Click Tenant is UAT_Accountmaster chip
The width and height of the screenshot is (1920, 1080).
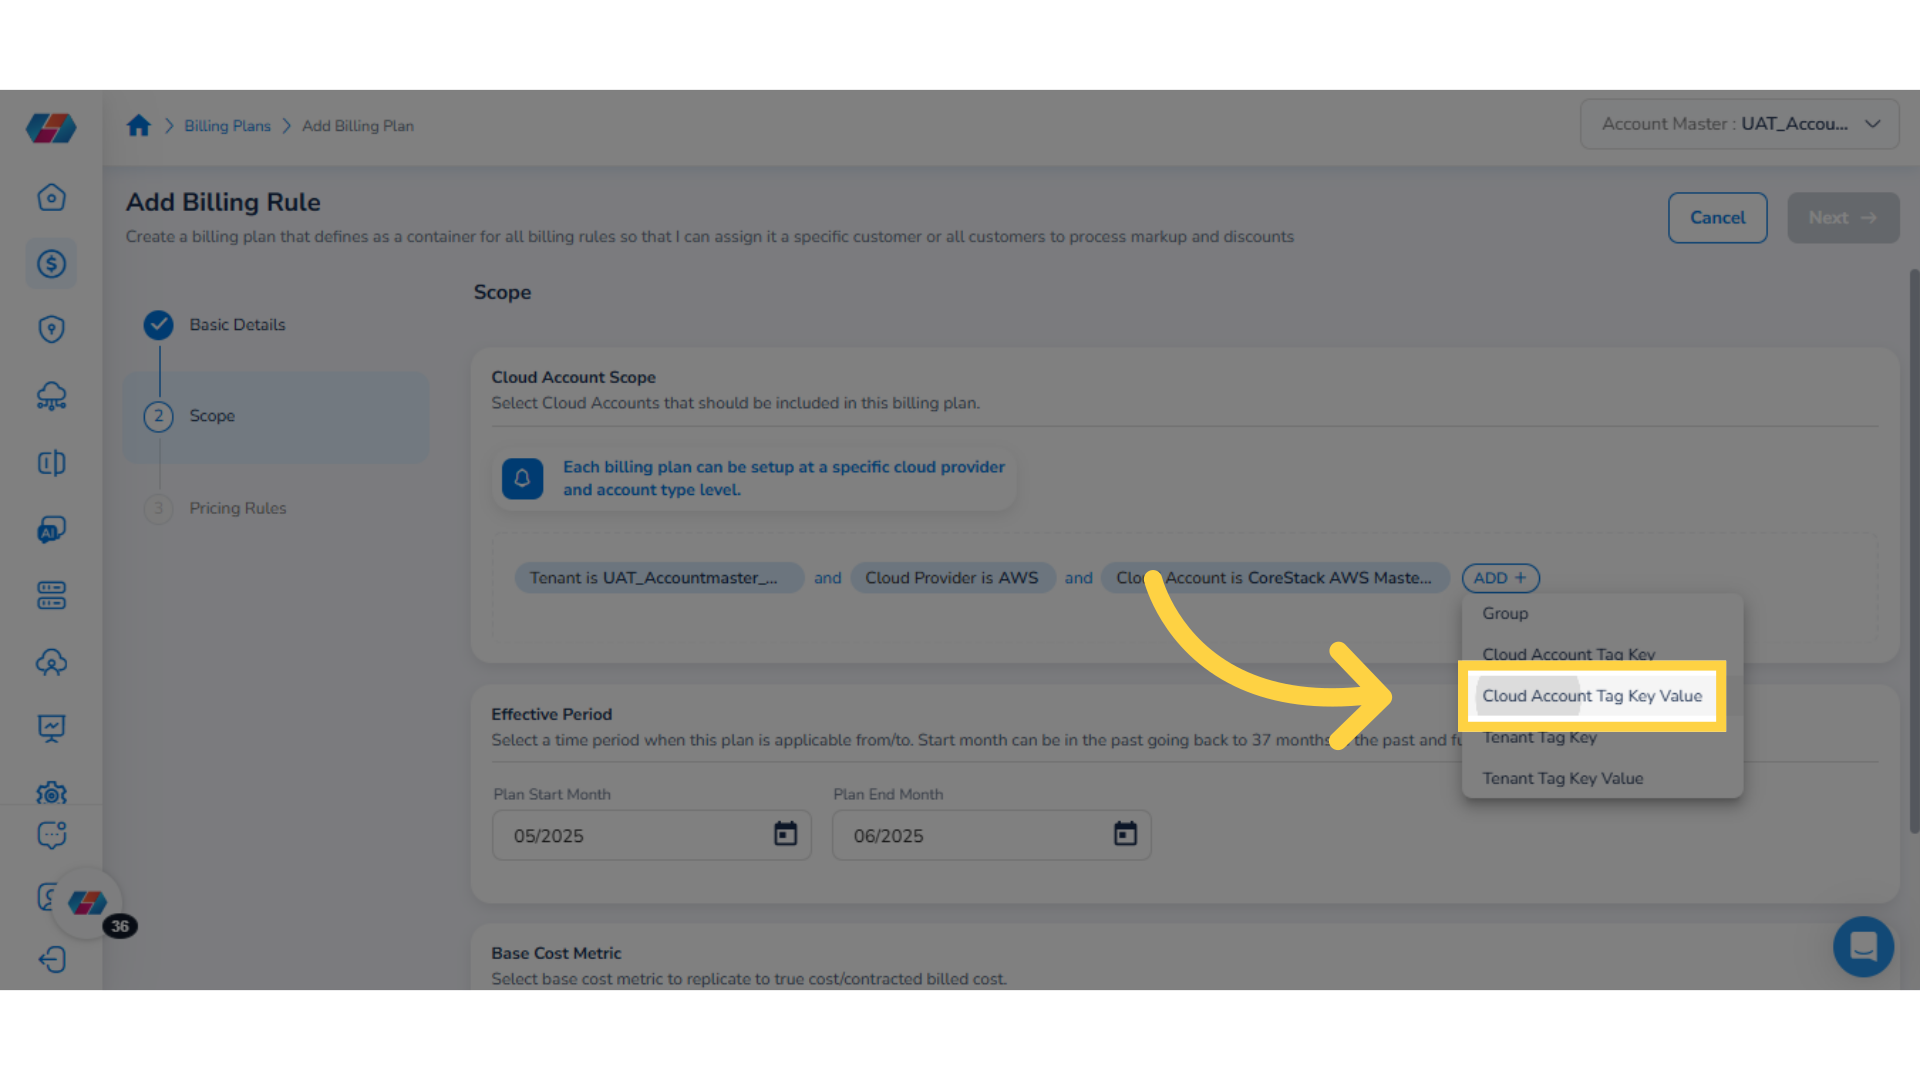(x=659, y=578)
